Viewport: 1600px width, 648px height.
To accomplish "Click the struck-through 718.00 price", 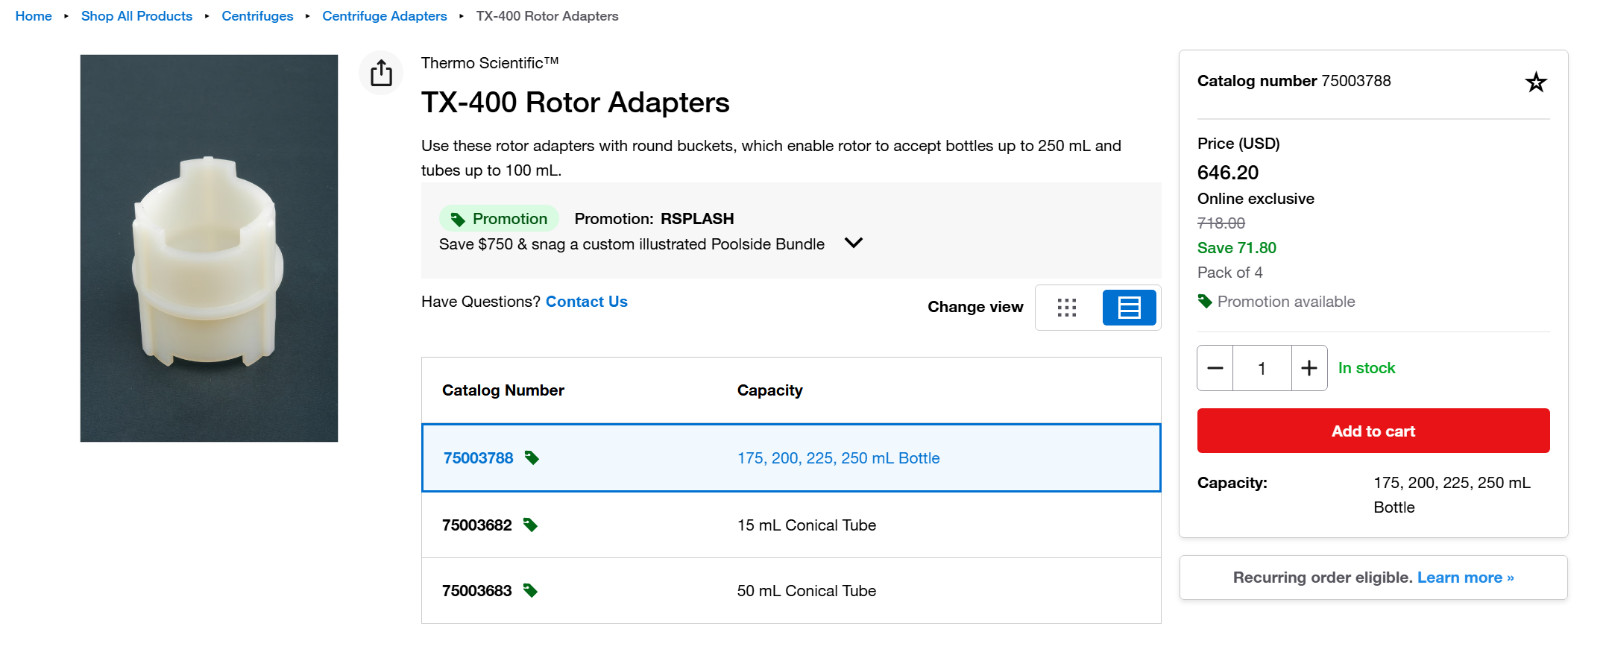I will click(x=1221, y=223).
